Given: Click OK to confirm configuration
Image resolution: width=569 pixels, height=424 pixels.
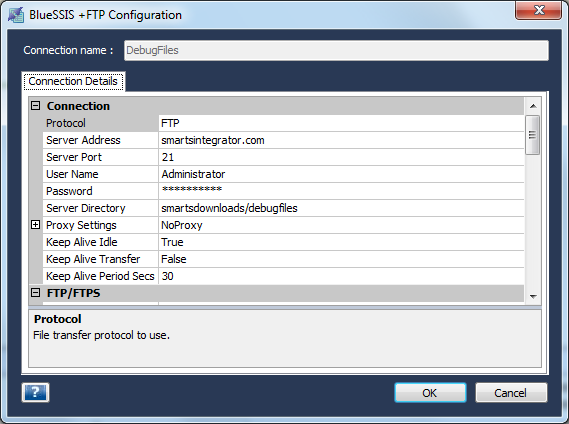Looking at the screenshot, I should (x=430, y=393).
